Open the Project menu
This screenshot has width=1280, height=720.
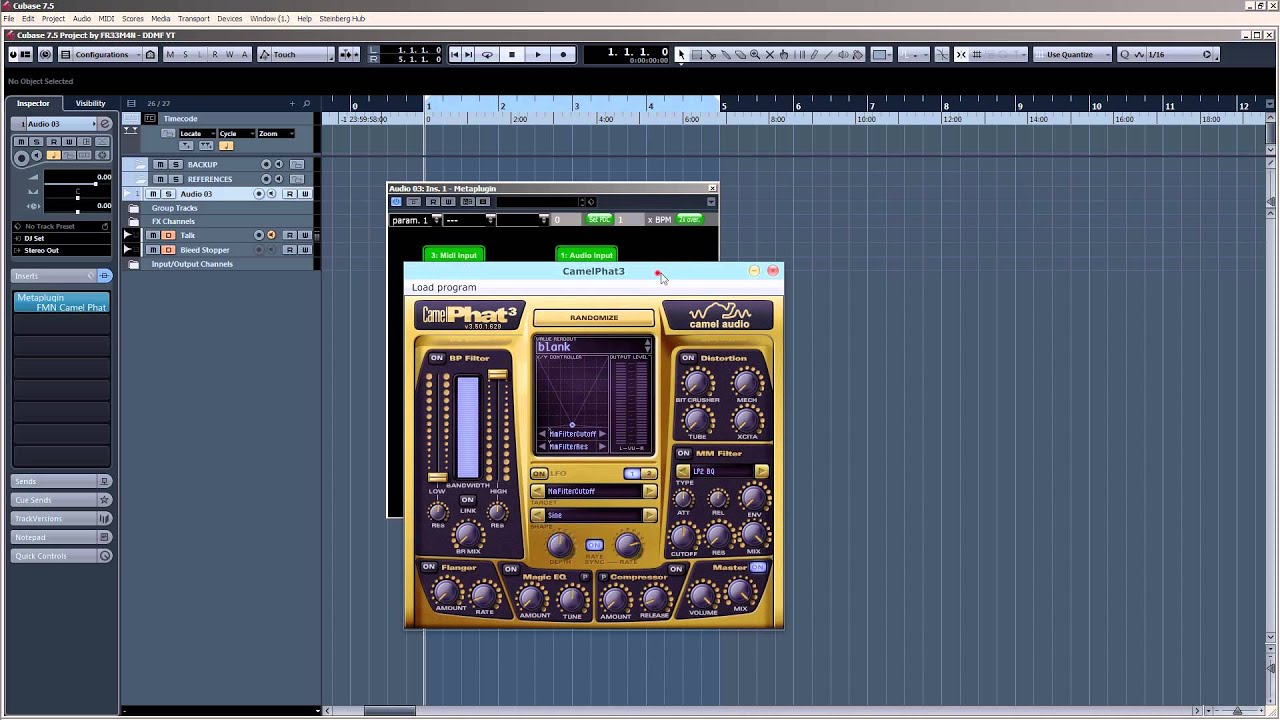click(x=53, y=19)
